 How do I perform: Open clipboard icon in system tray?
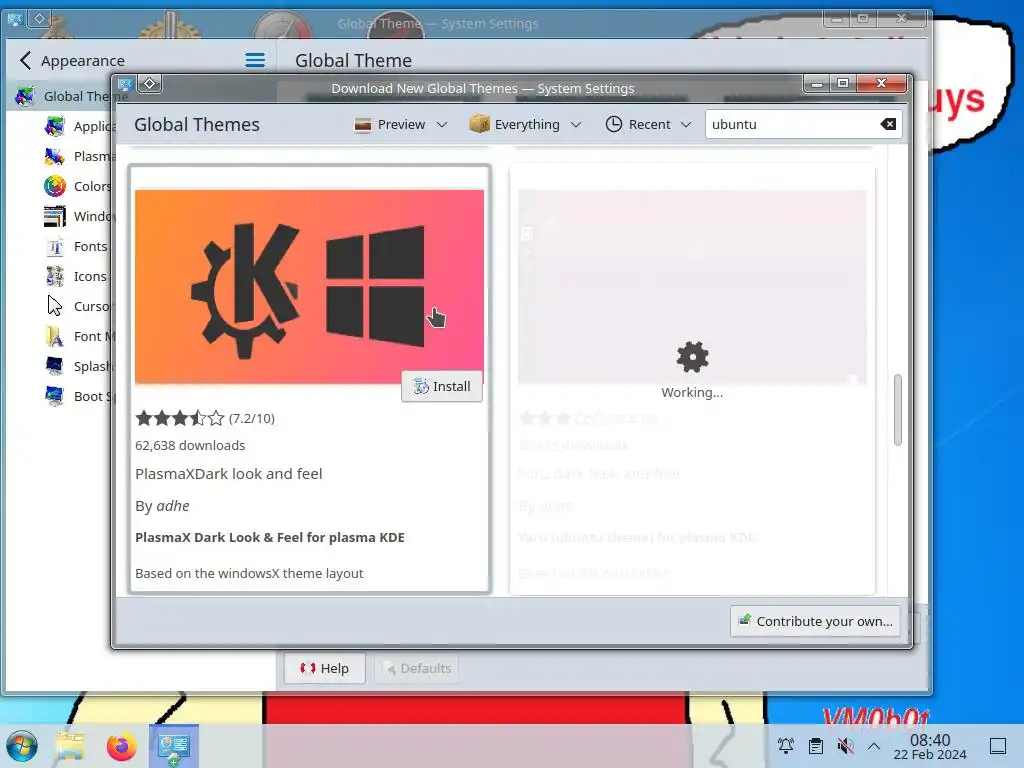tap(816, 746)
